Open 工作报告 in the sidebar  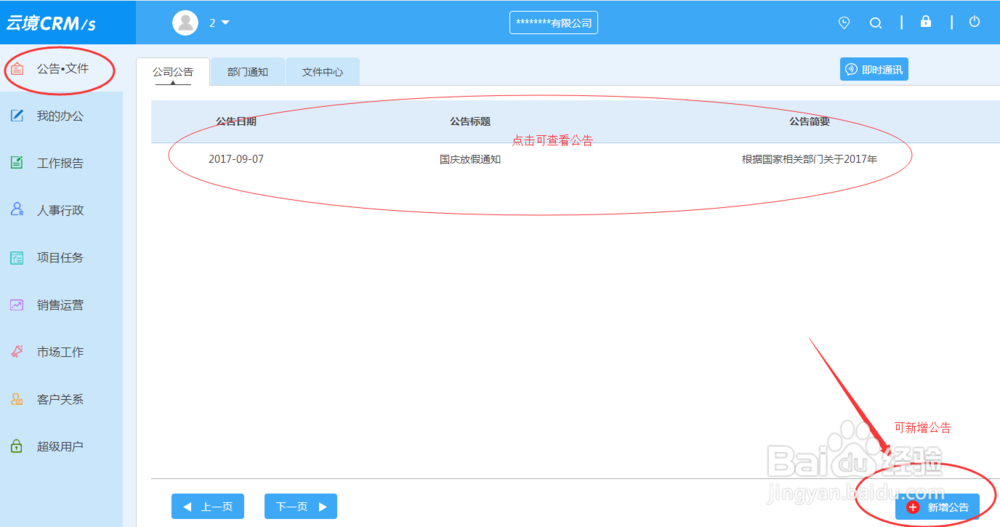61,163
